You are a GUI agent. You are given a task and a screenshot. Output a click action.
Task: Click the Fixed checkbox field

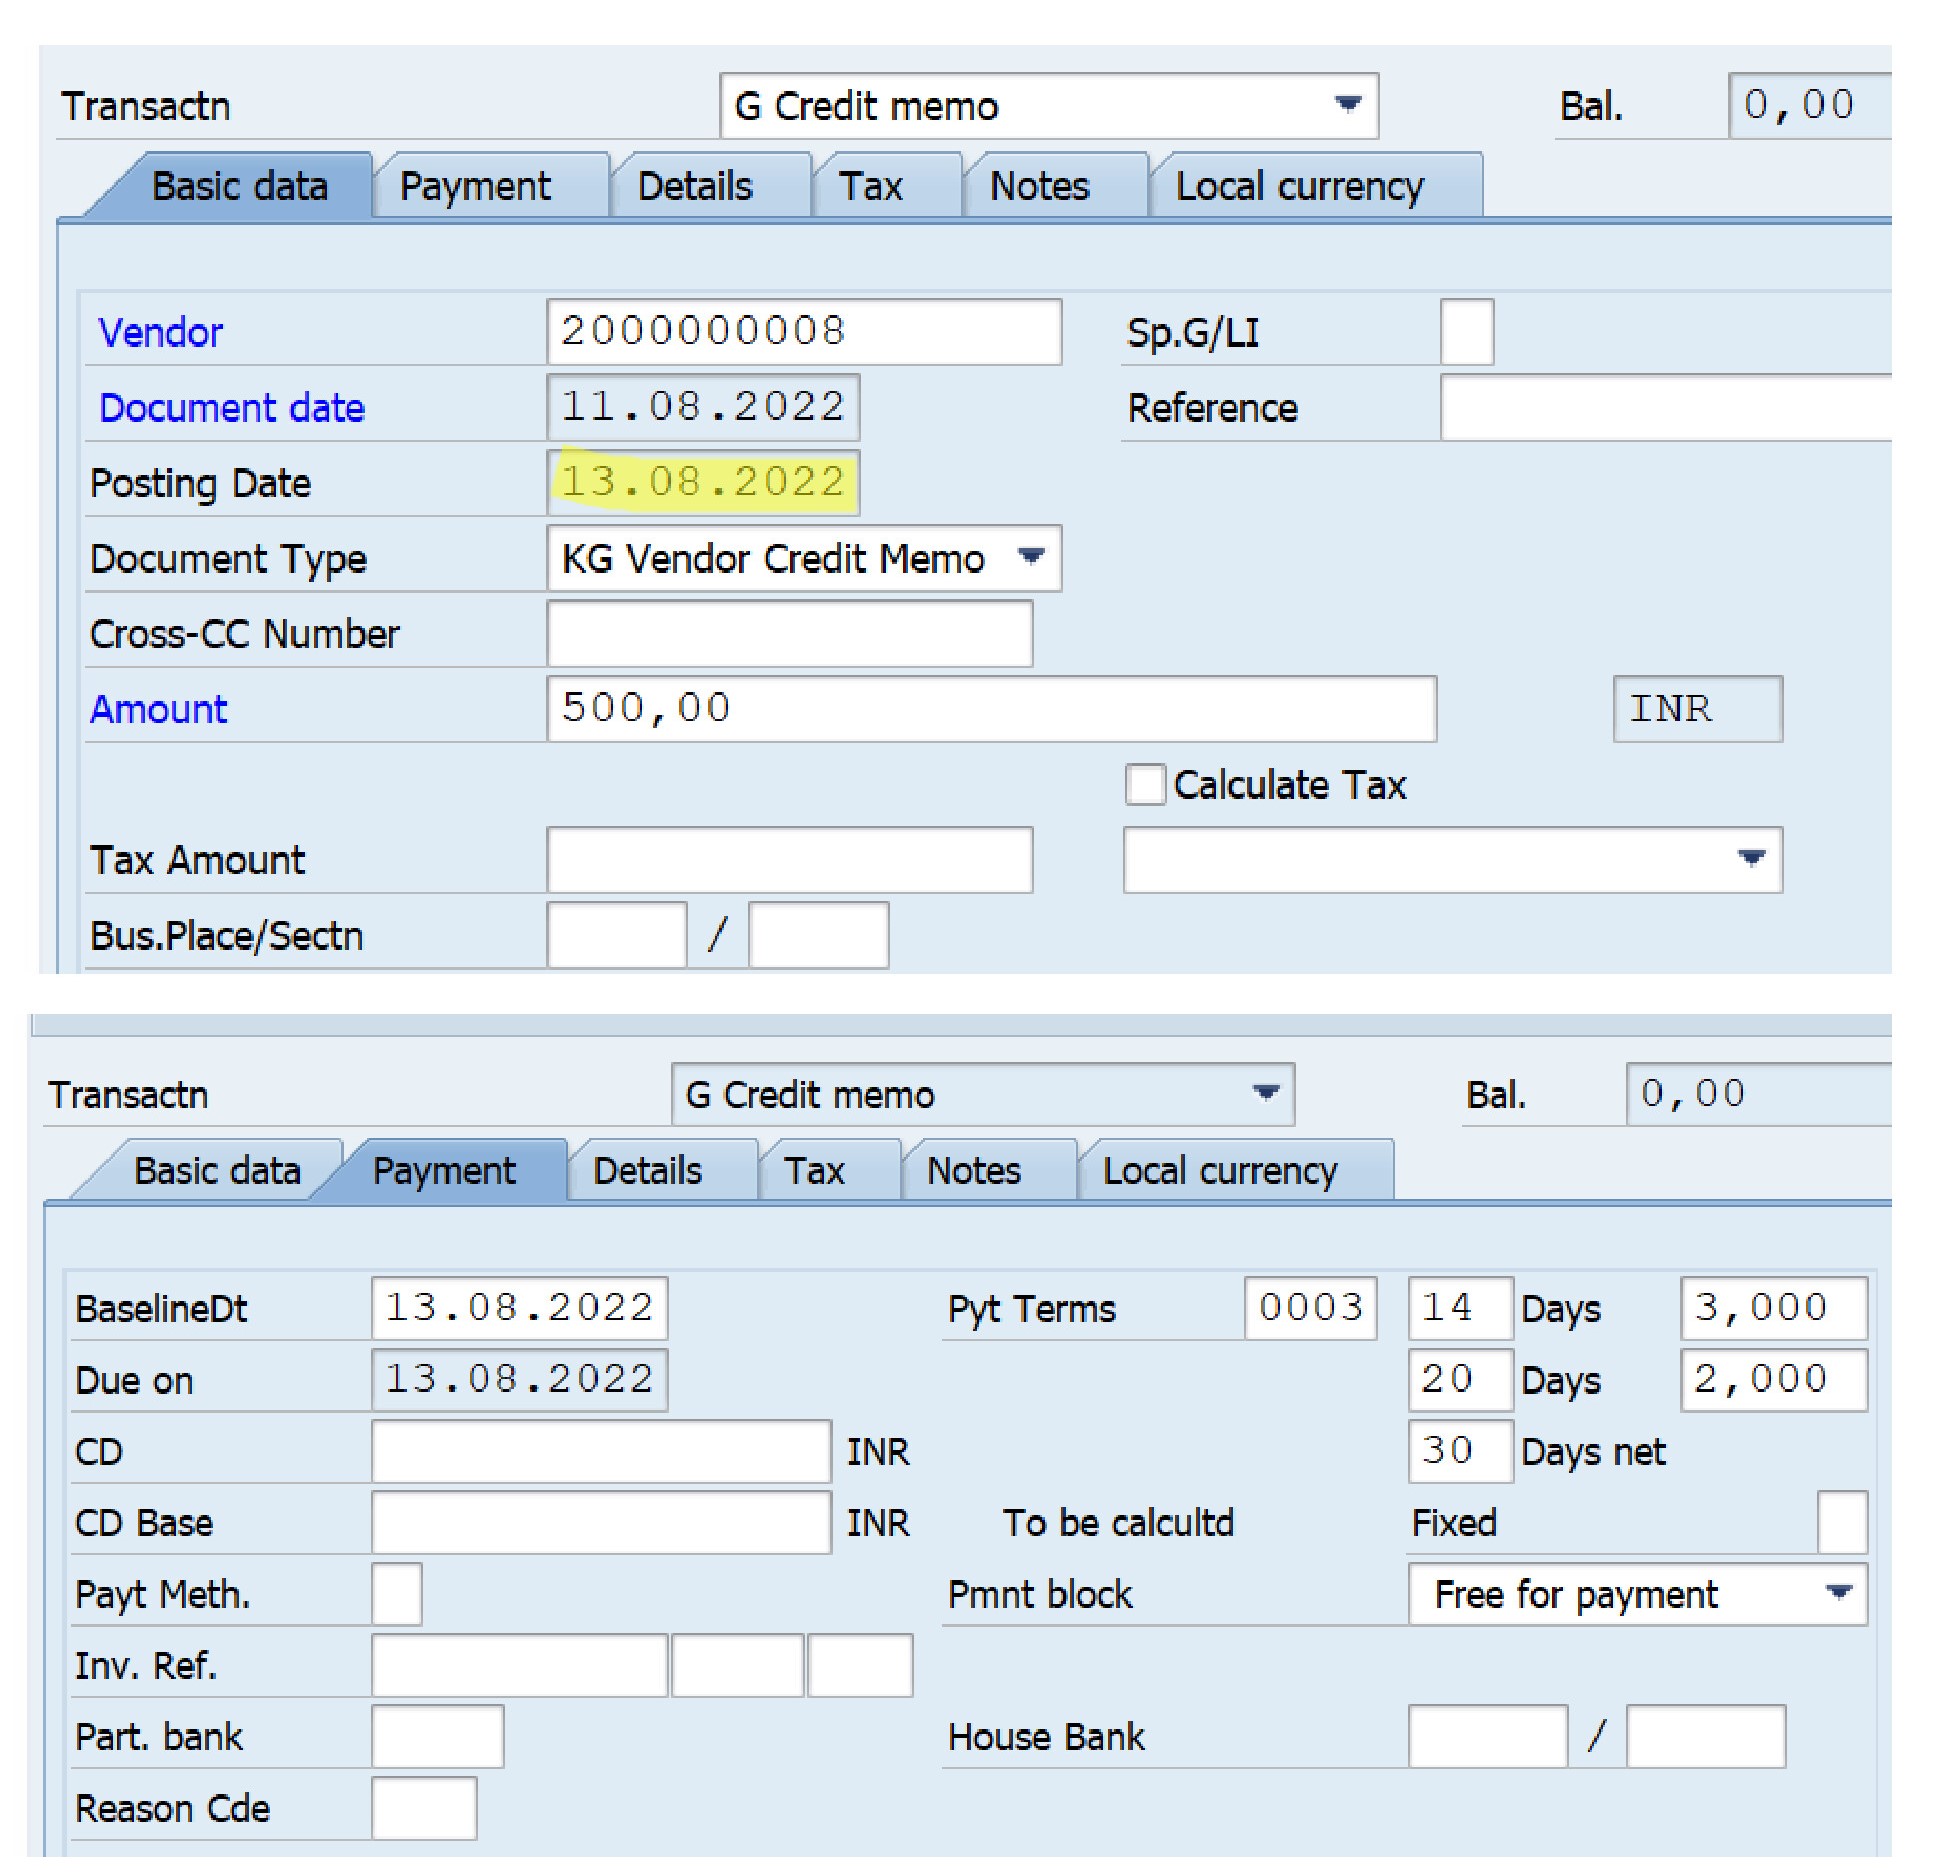[1841, 1522]
